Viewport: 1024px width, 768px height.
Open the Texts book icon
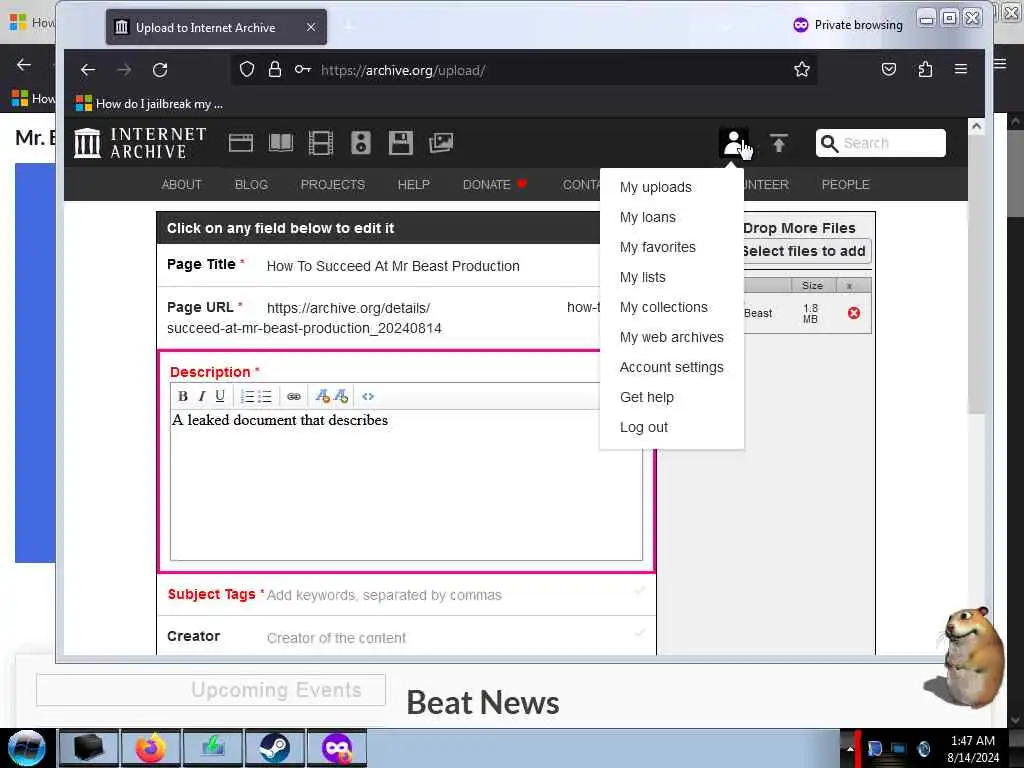(x=281, y=143)
